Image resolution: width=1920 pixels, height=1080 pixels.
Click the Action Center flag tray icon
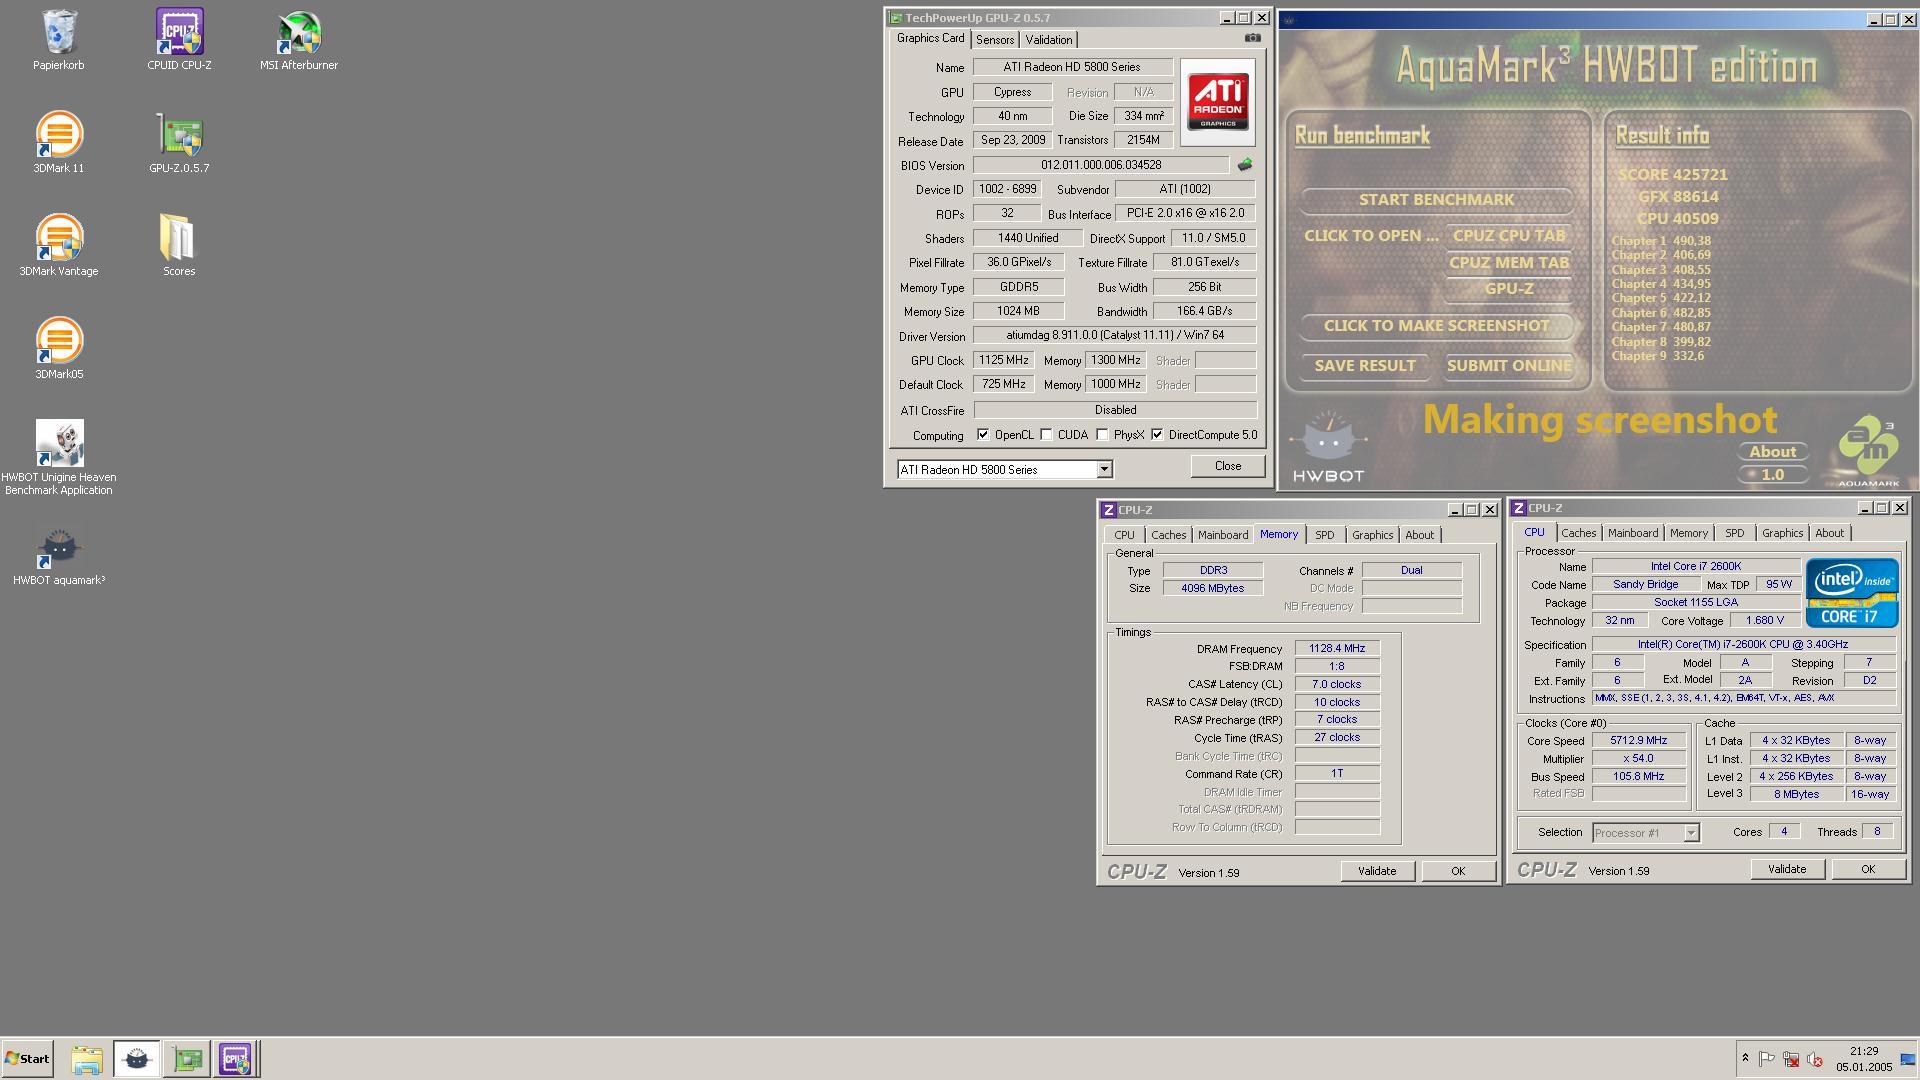(x=1767, y=1059)
